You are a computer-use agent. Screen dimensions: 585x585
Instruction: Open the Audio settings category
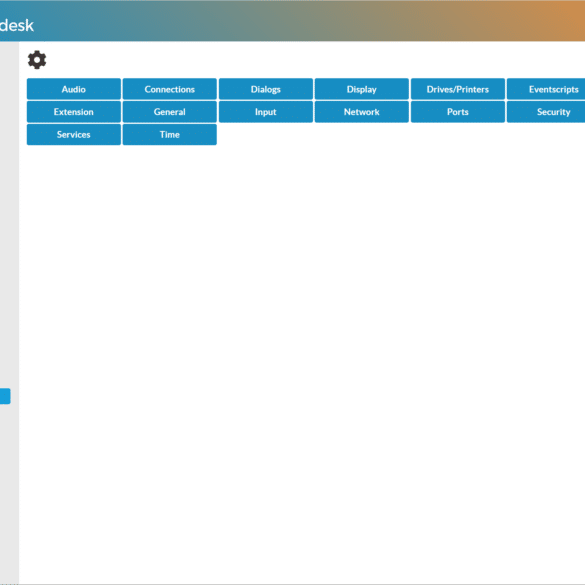click(74, 89)
